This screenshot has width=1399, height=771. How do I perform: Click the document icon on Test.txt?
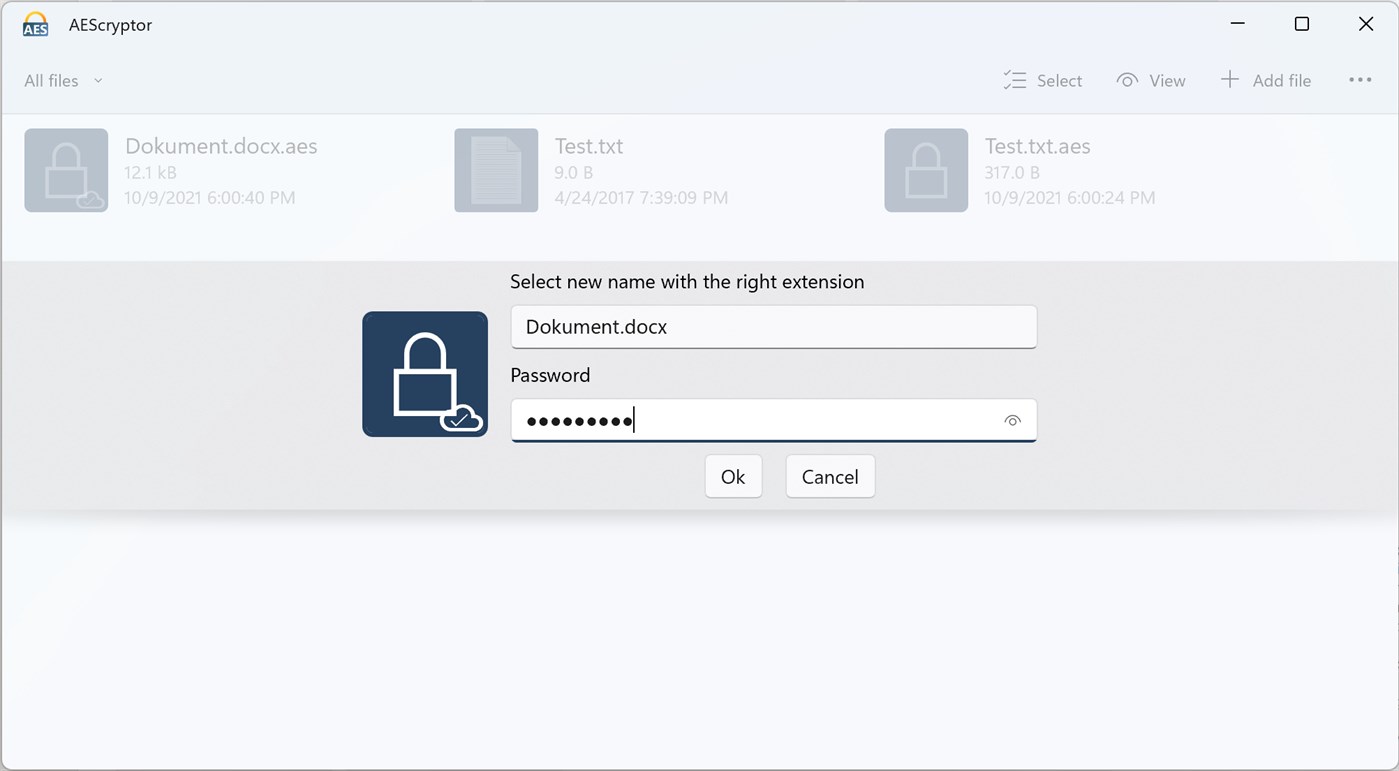coord(496,170)
